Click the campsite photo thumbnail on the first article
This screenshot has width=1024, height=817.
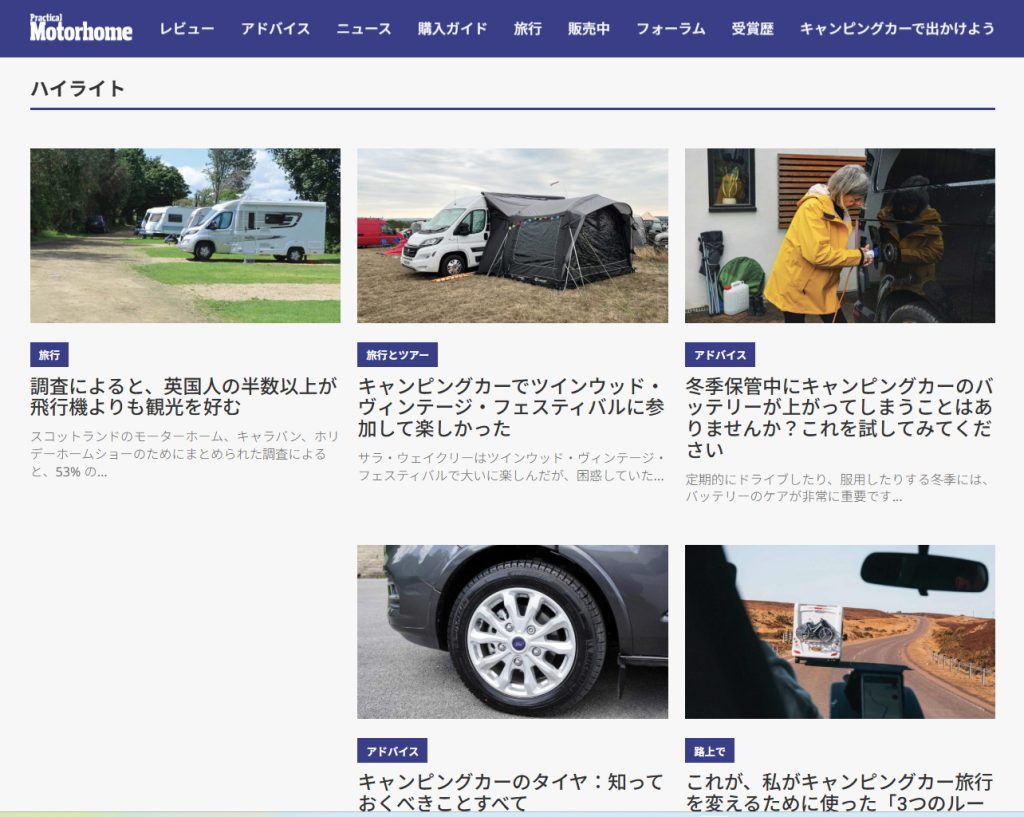click(x=184, y=235)
